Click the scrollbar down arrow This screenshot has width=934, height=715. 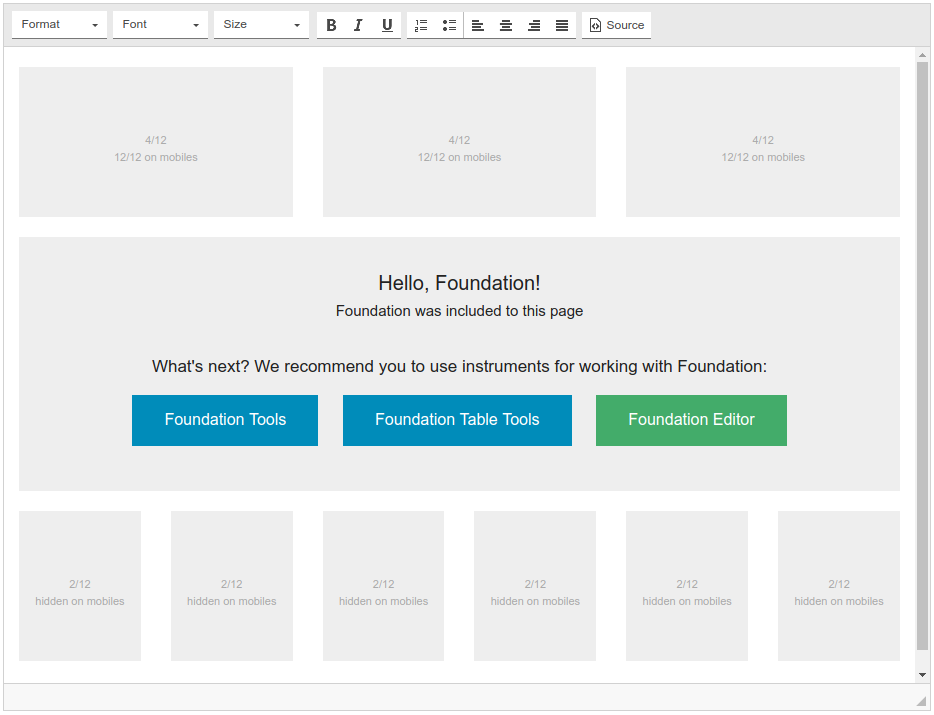coord(922,675)
